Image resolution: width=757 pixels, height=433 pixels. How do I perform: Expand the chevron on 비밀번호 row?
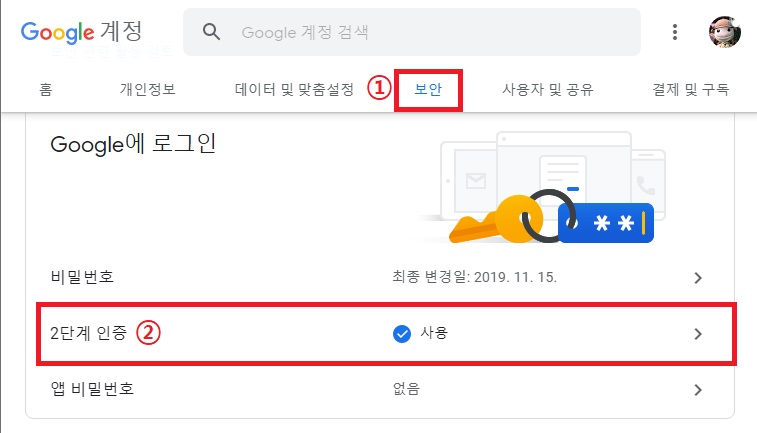698,278
